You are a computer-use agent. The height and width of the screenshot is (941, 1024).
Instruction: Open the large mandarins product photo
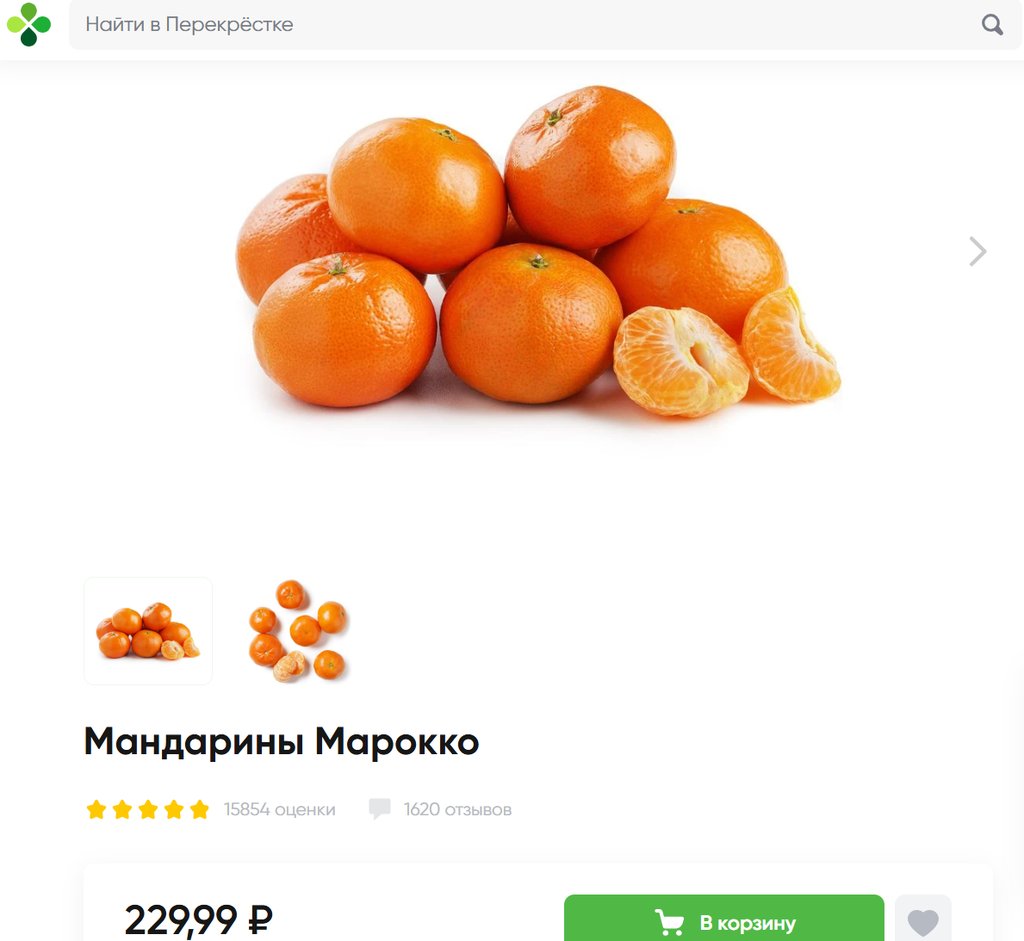[x=538, y=251]
